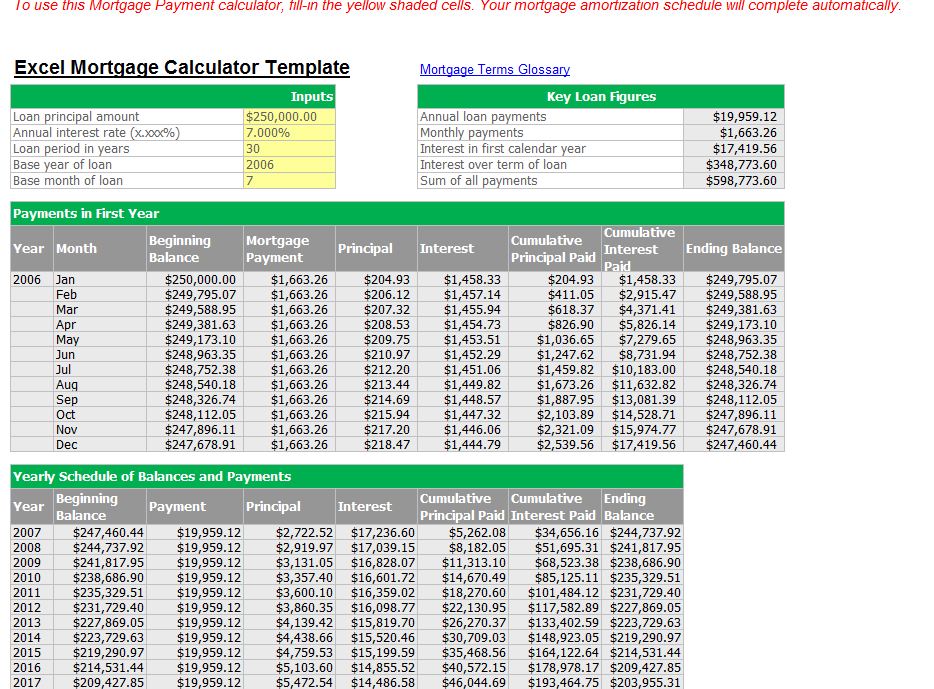Click the Excel Mortgage Calculator Template title
Image resolution: width=934 pixels, height=689 pixels.
coord(182,68)
